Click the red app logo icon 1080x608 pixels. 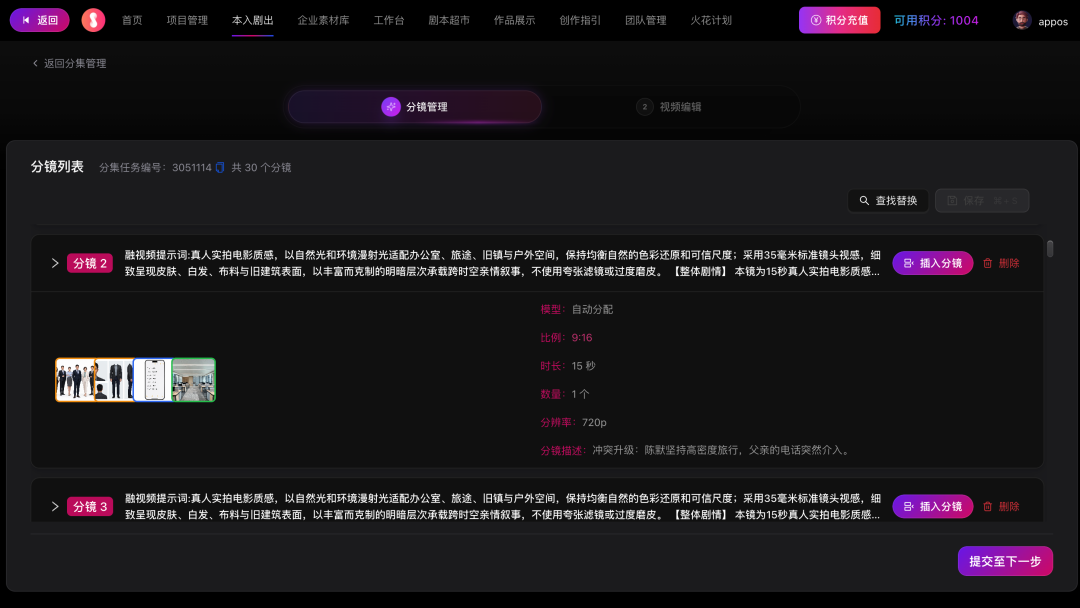click(93, 20)
